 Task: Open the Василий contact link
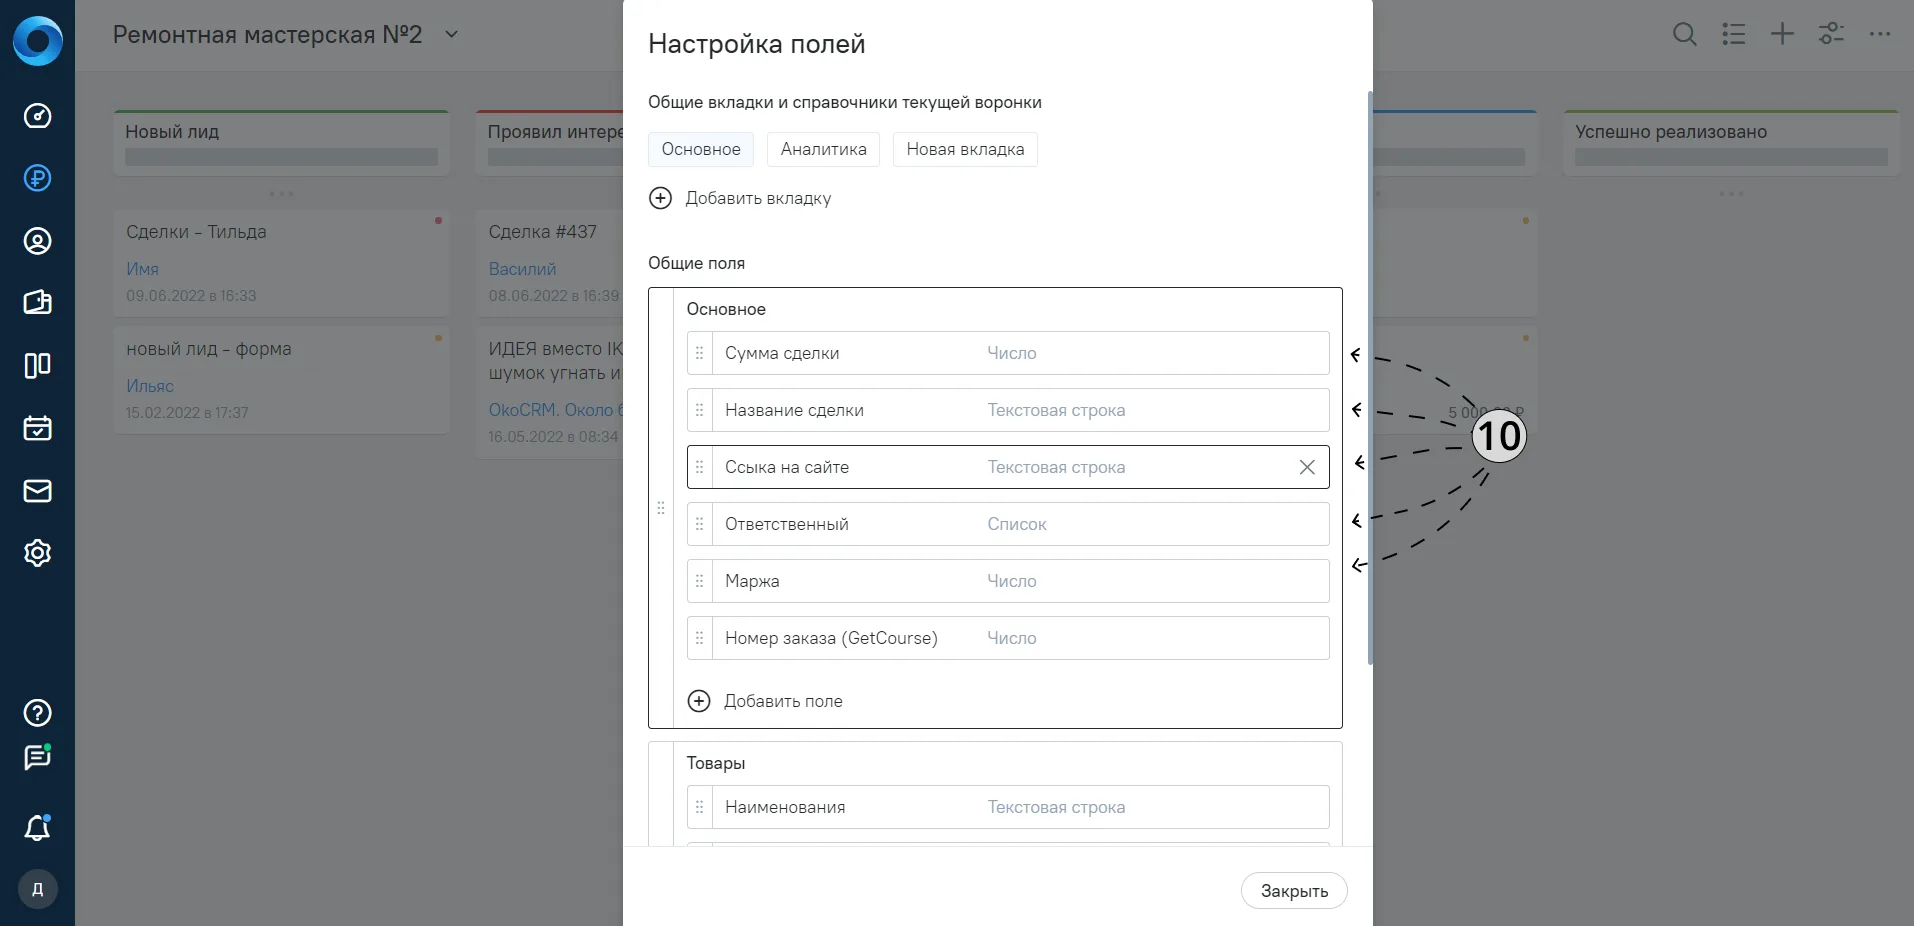click(522, 269)
